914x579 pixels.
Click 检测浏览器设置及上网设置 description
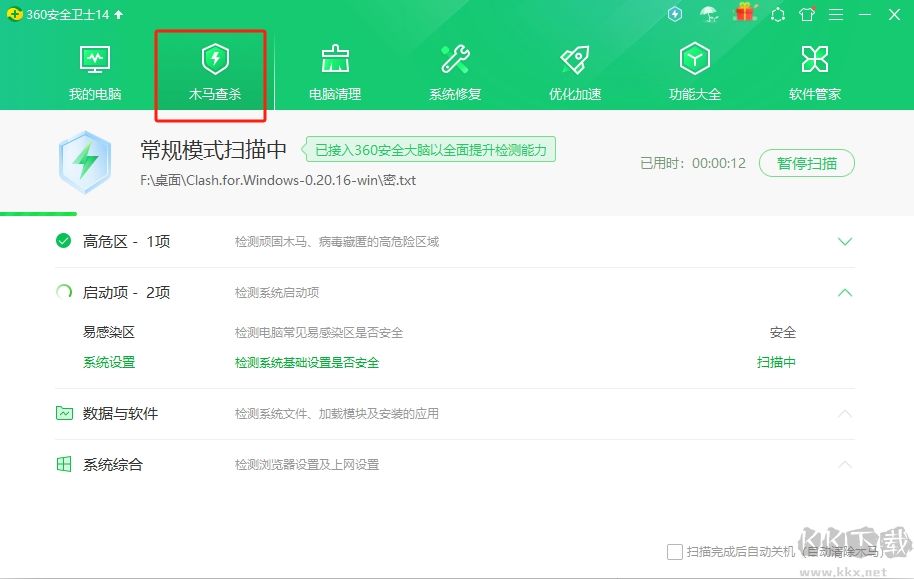pos(307,465)
